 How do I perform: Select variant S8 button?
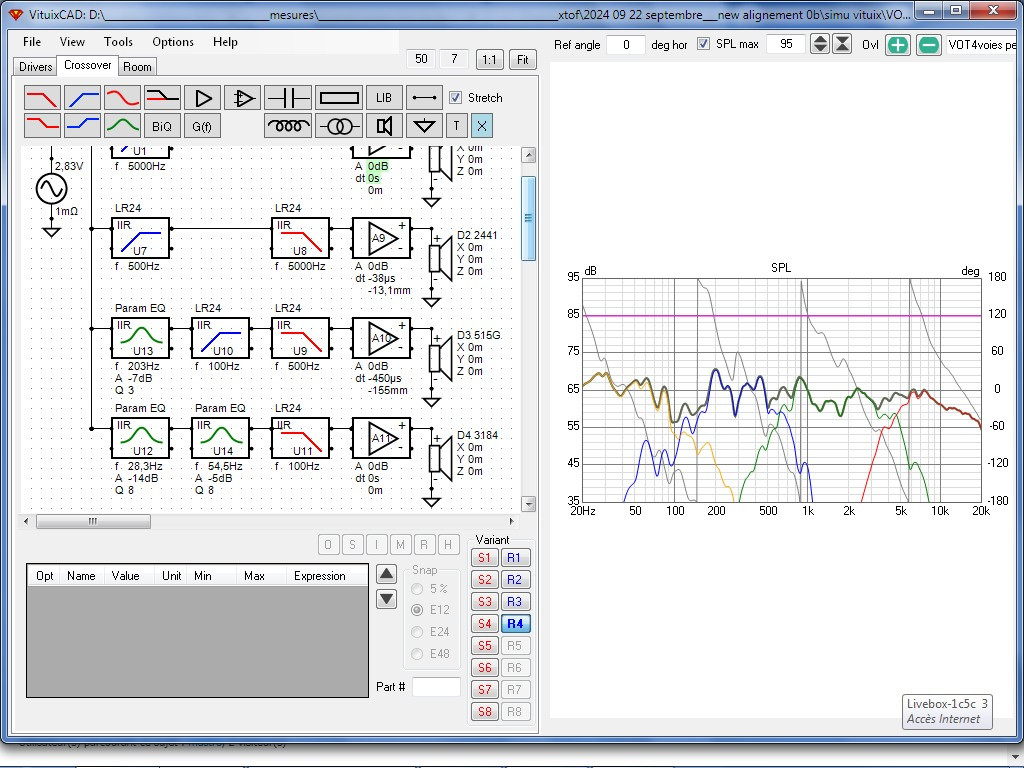point(485,712)
